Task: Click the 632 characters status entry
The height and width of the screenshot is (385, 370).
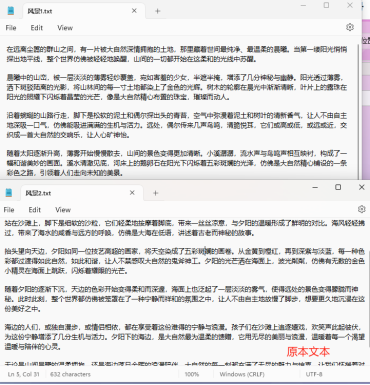Action: (70, 374)
